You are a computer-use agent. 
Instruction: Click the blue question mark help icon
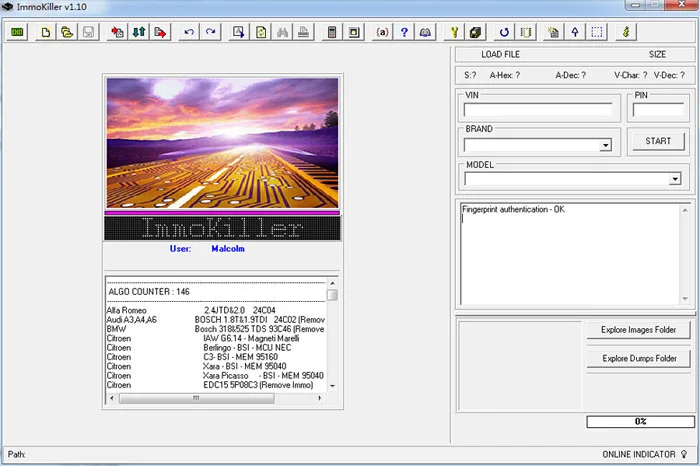(x=404, y=32)
